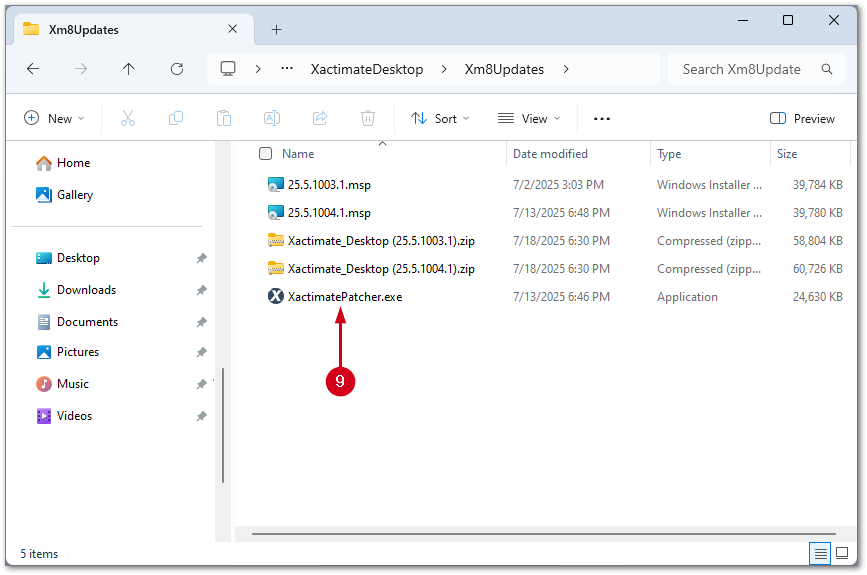Check the select-all items checkbox
867x575 pixels.
coord(265,154)
